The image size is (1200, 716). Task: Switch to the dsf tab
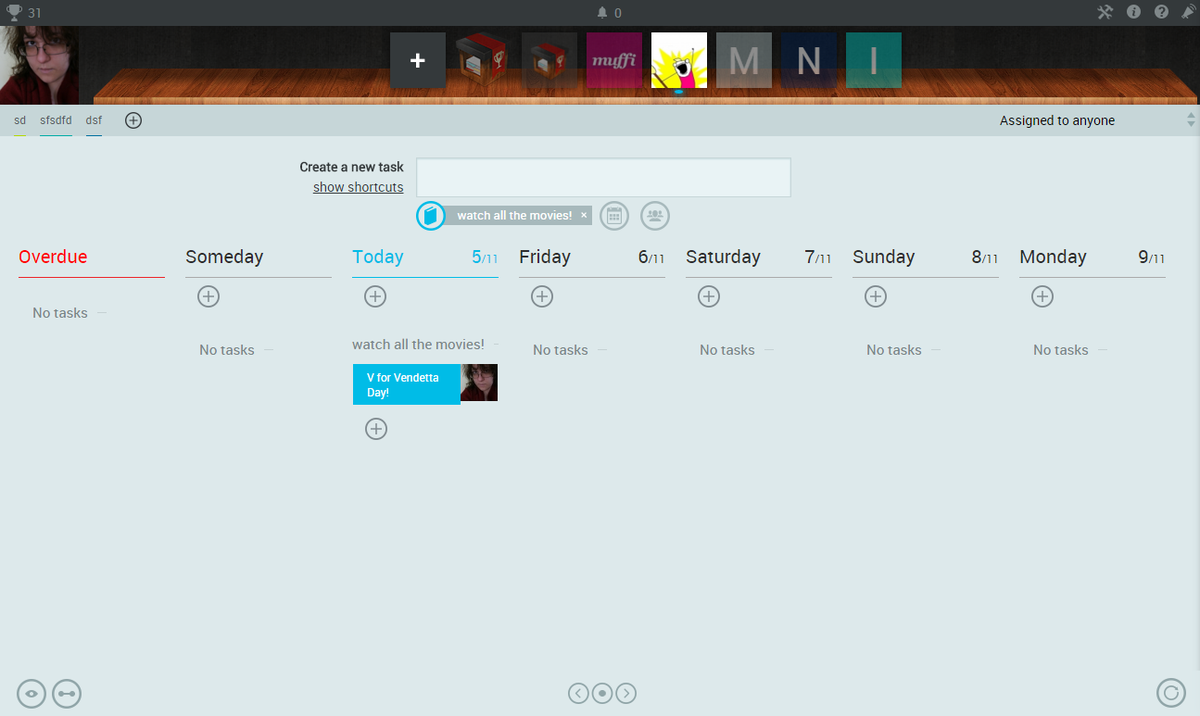pos(94,120)
